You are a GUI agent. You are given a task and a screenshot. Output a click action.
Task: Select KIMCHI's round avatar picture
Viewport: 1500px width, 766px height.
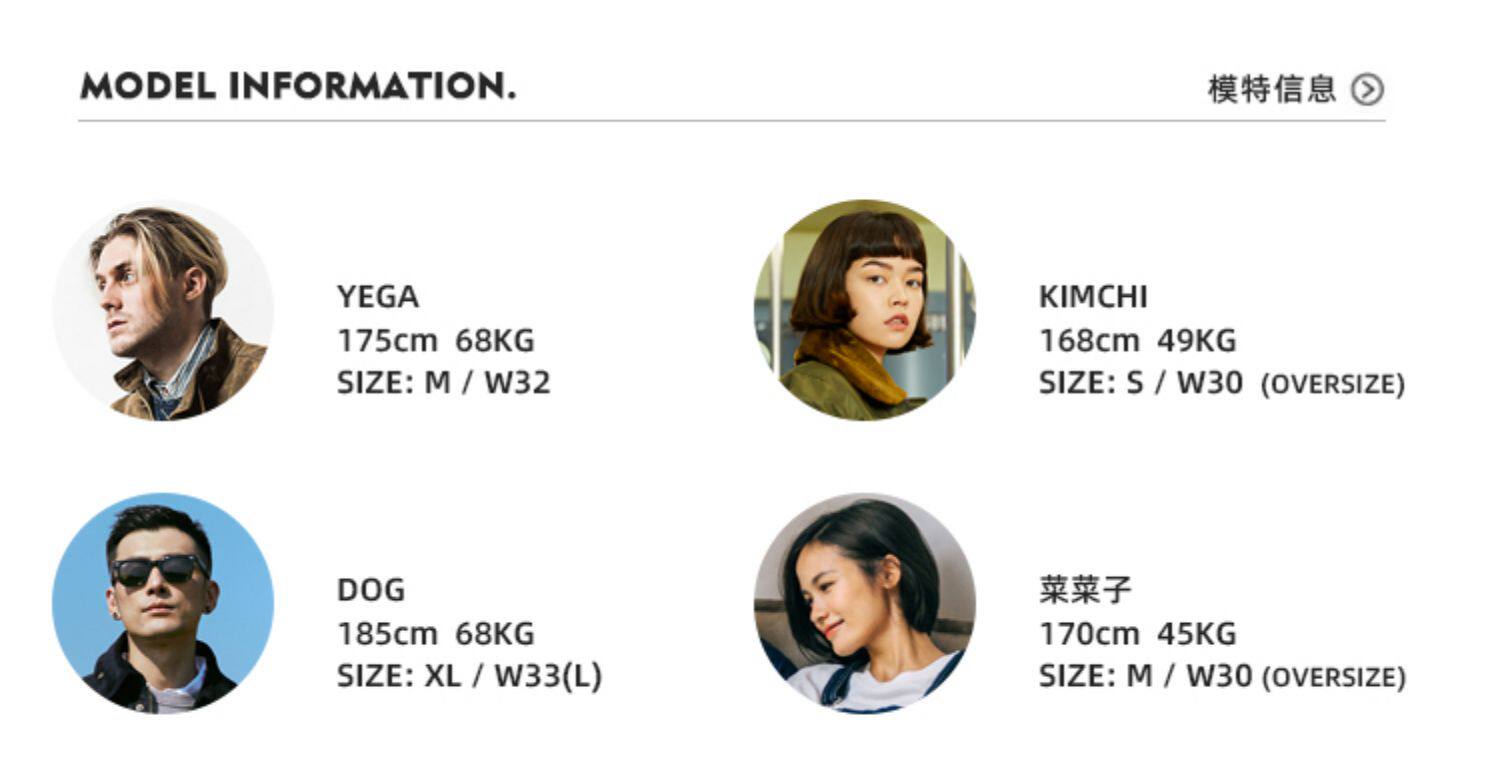[x=864, y=310]
